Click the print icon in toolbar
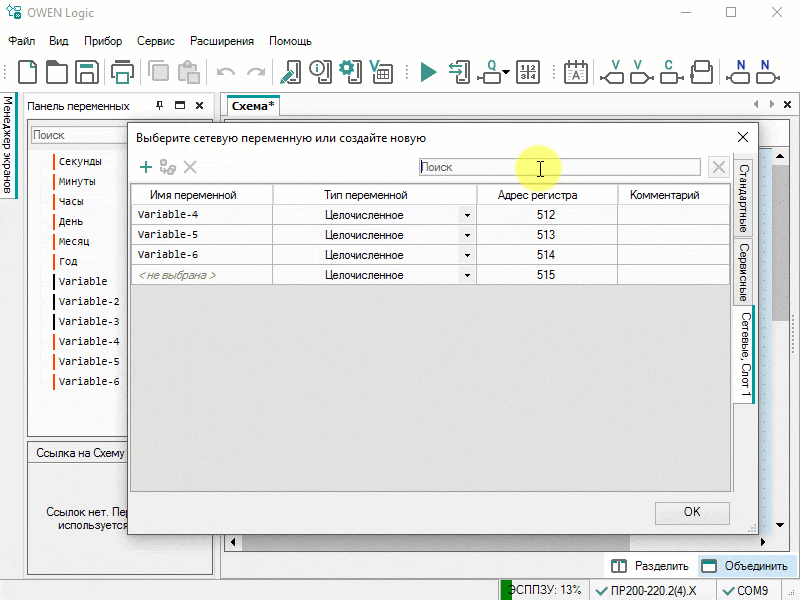 [x=122, y=72]
